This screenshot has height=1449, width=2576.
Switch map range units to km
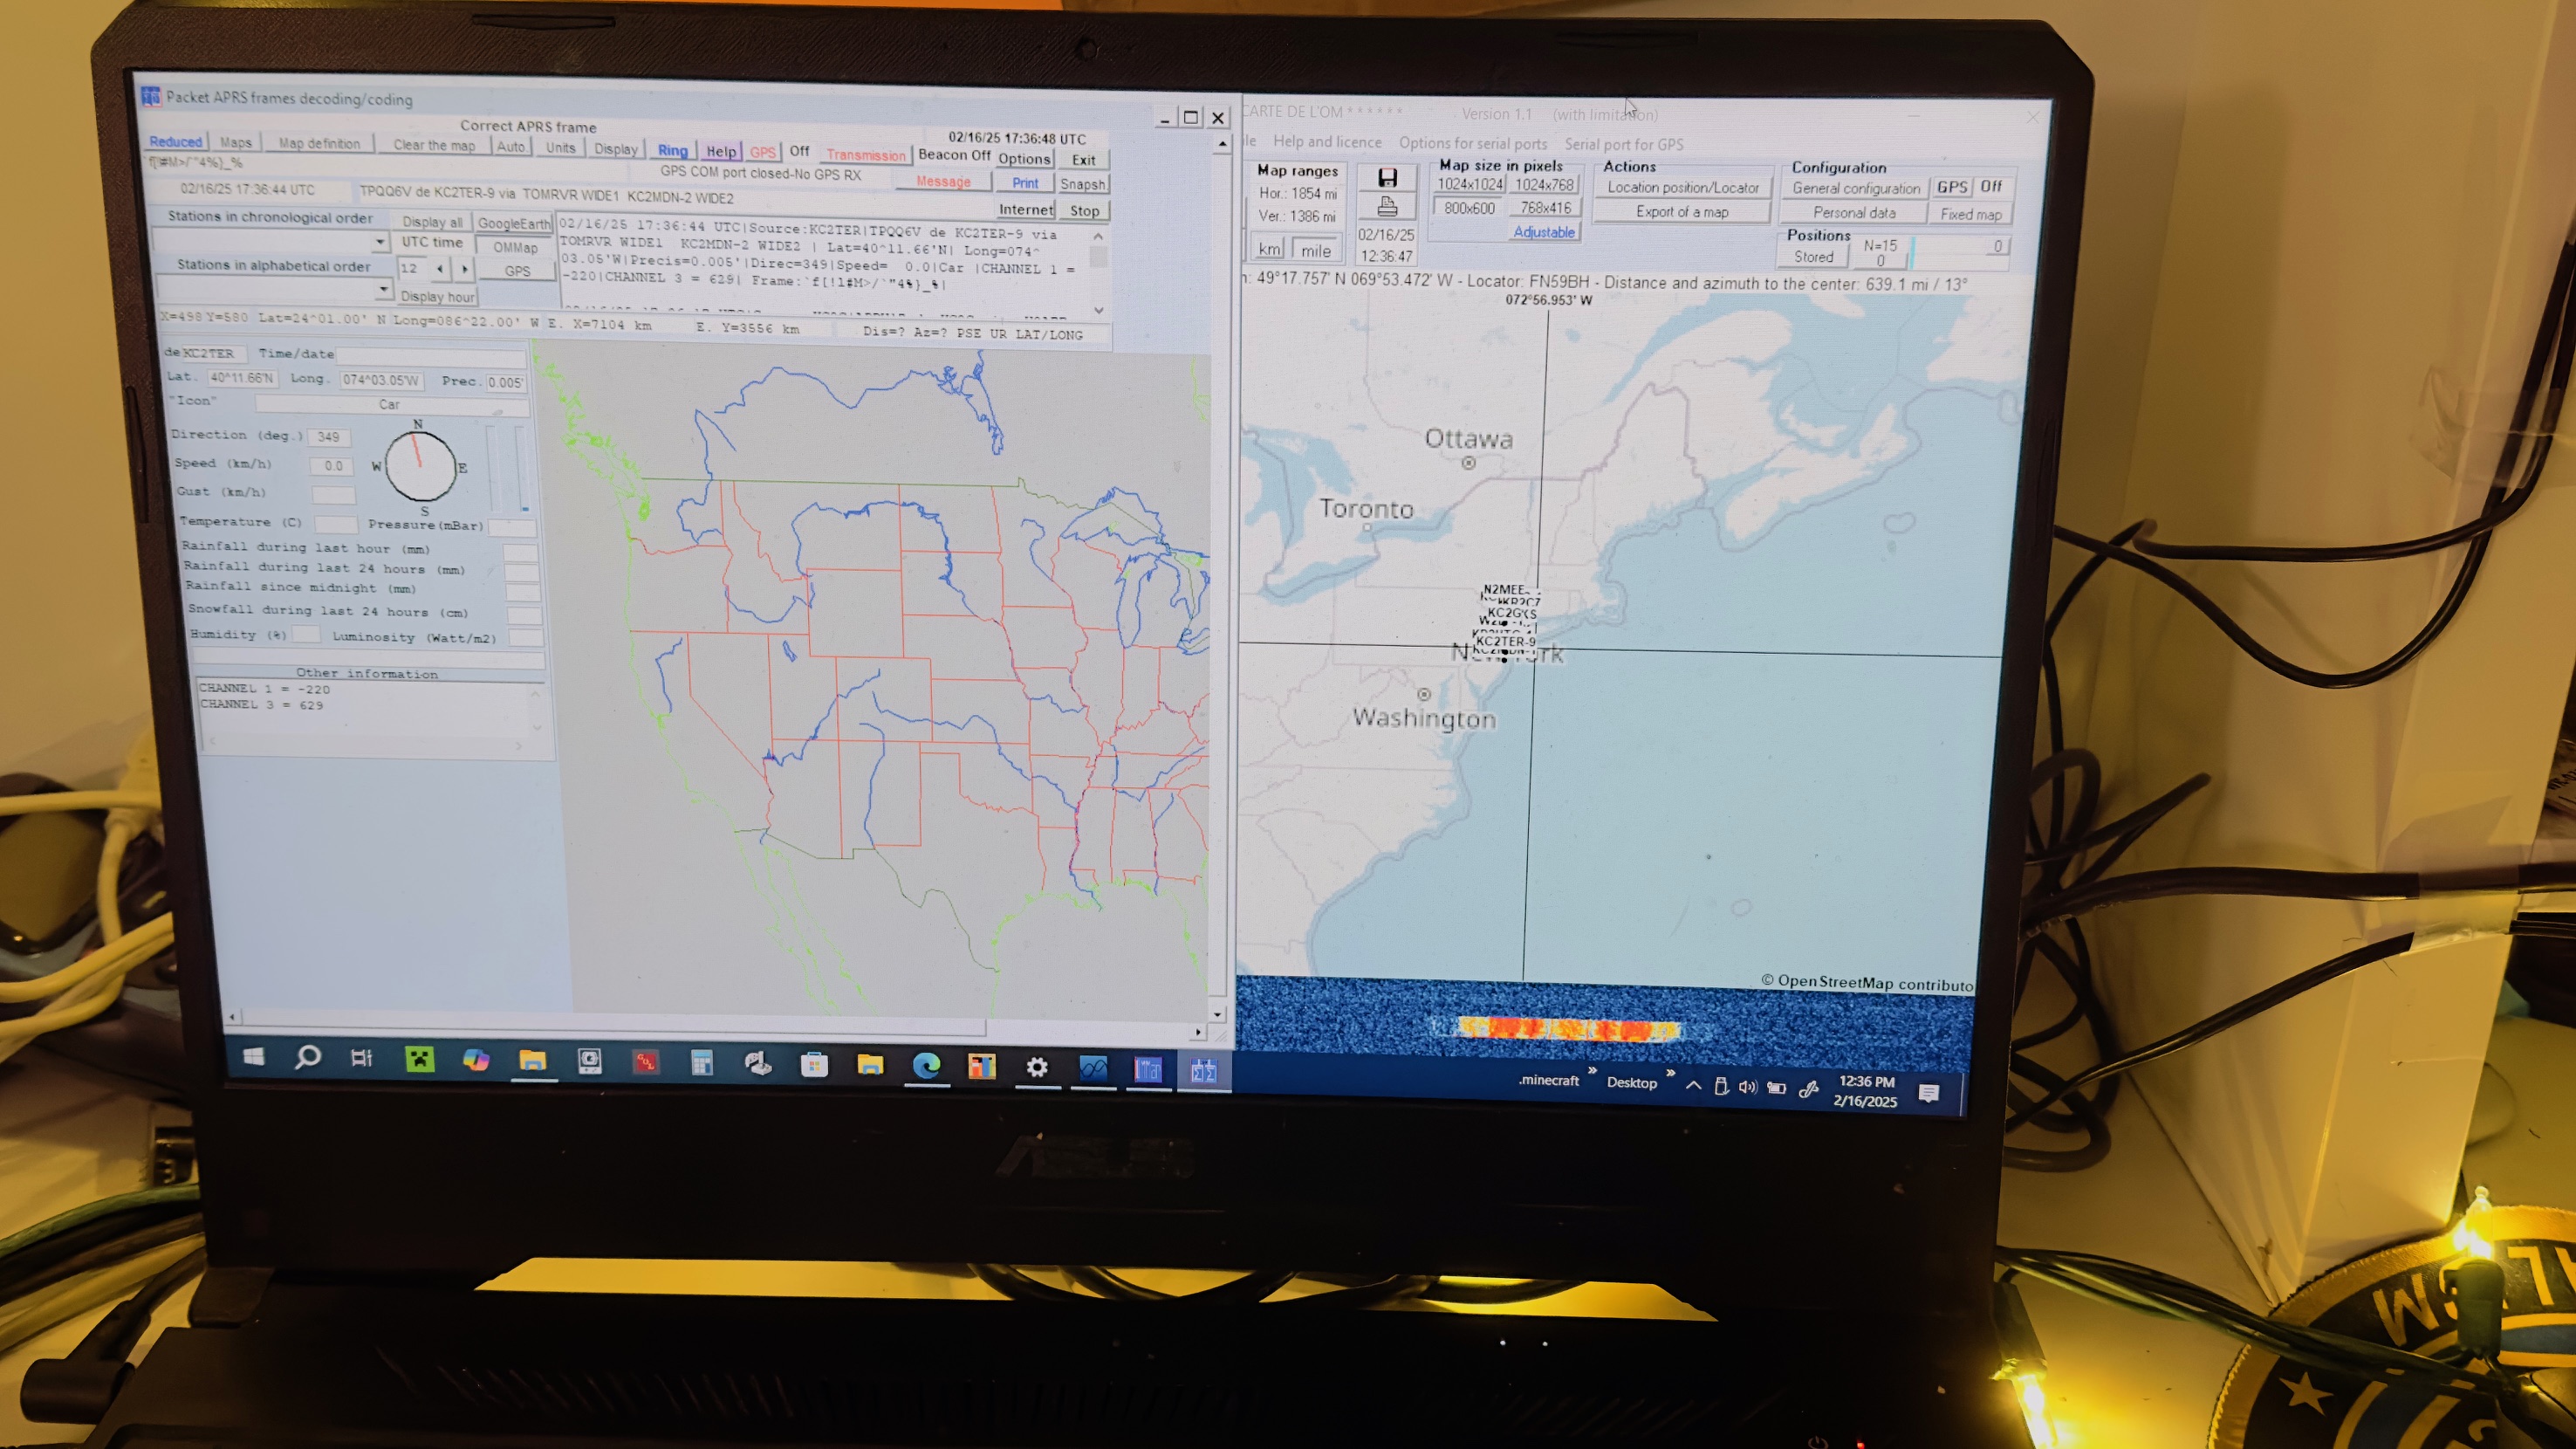point(1269,249)
